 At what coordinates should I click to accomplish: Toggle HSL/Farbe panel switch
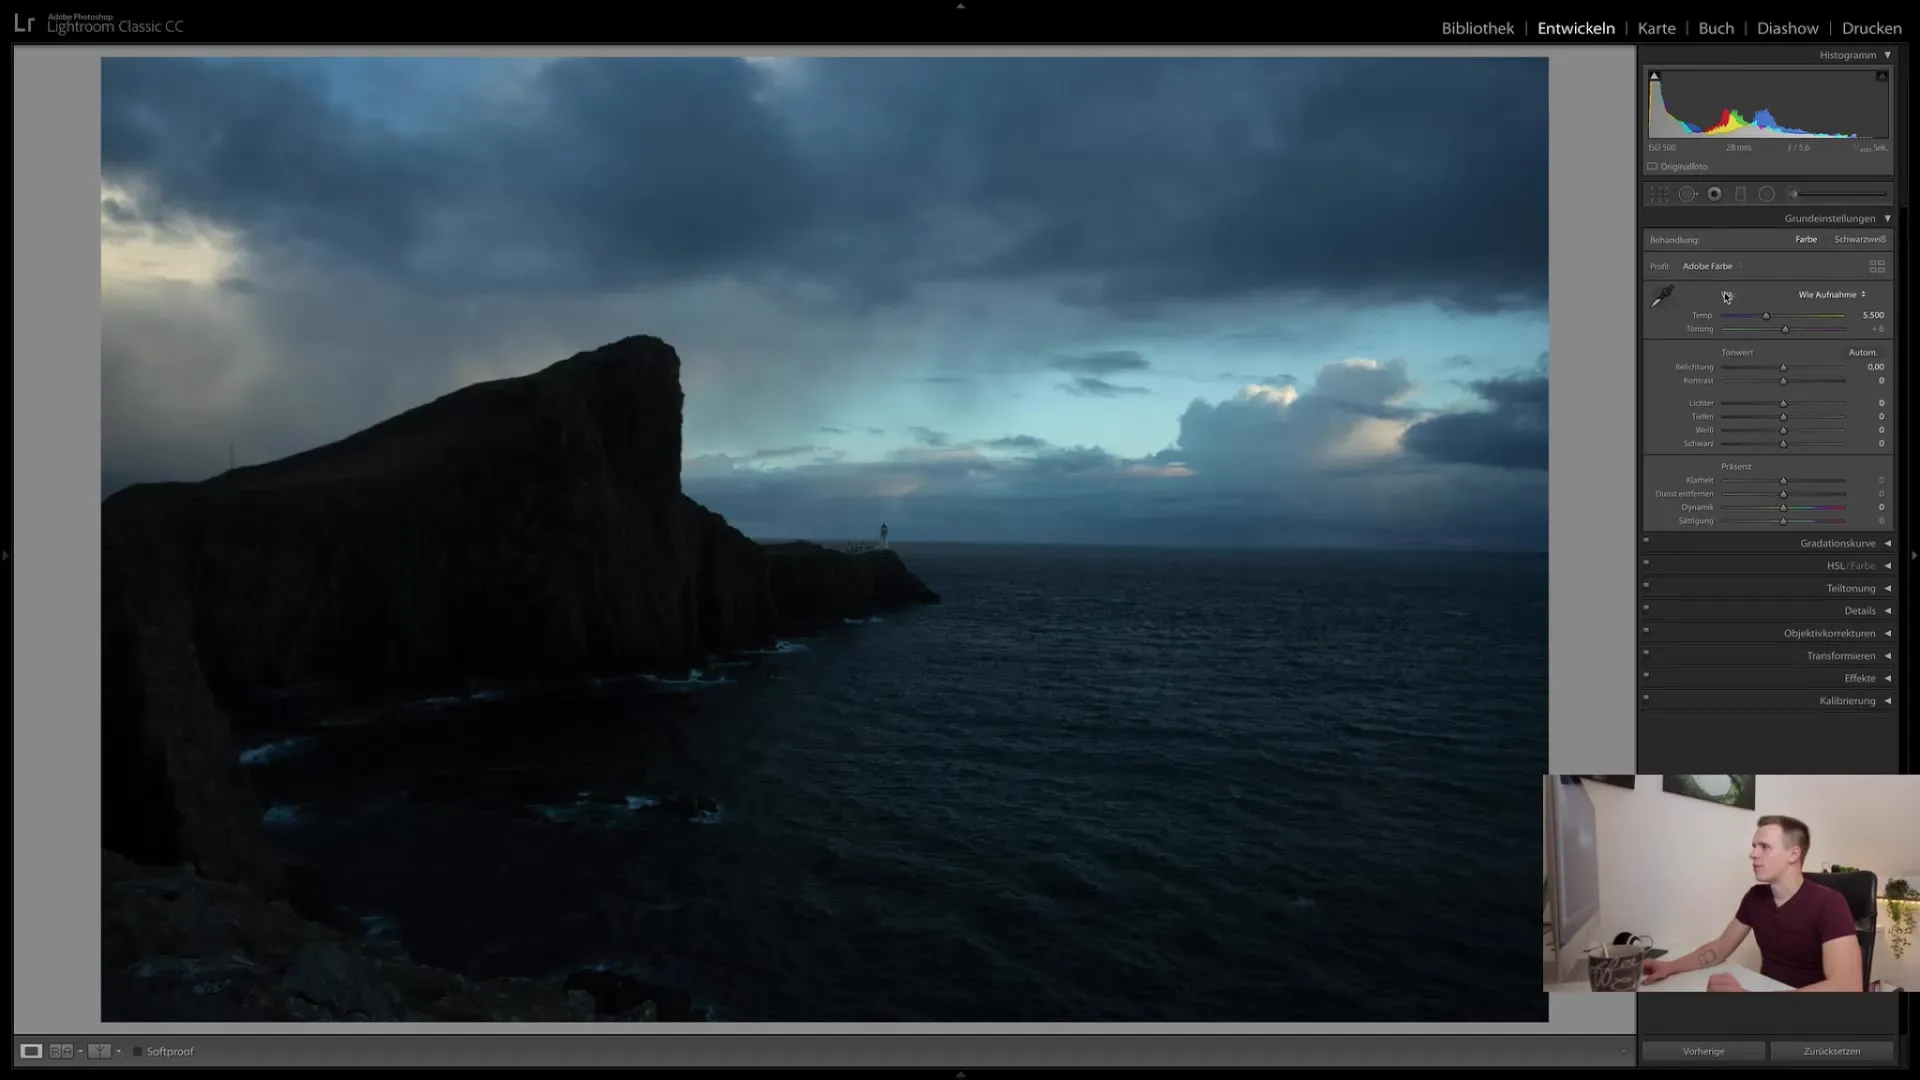pyautogui.click(x=1646, y=563)
